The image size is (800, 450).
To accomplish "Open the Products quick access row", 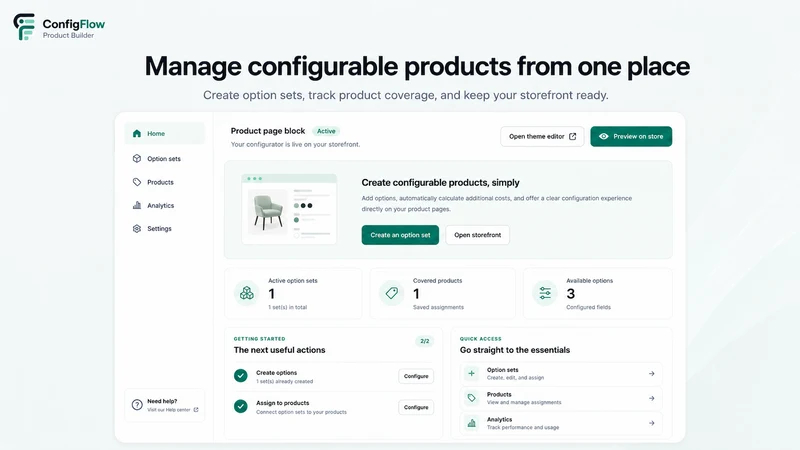I will [x=561, y=398].
